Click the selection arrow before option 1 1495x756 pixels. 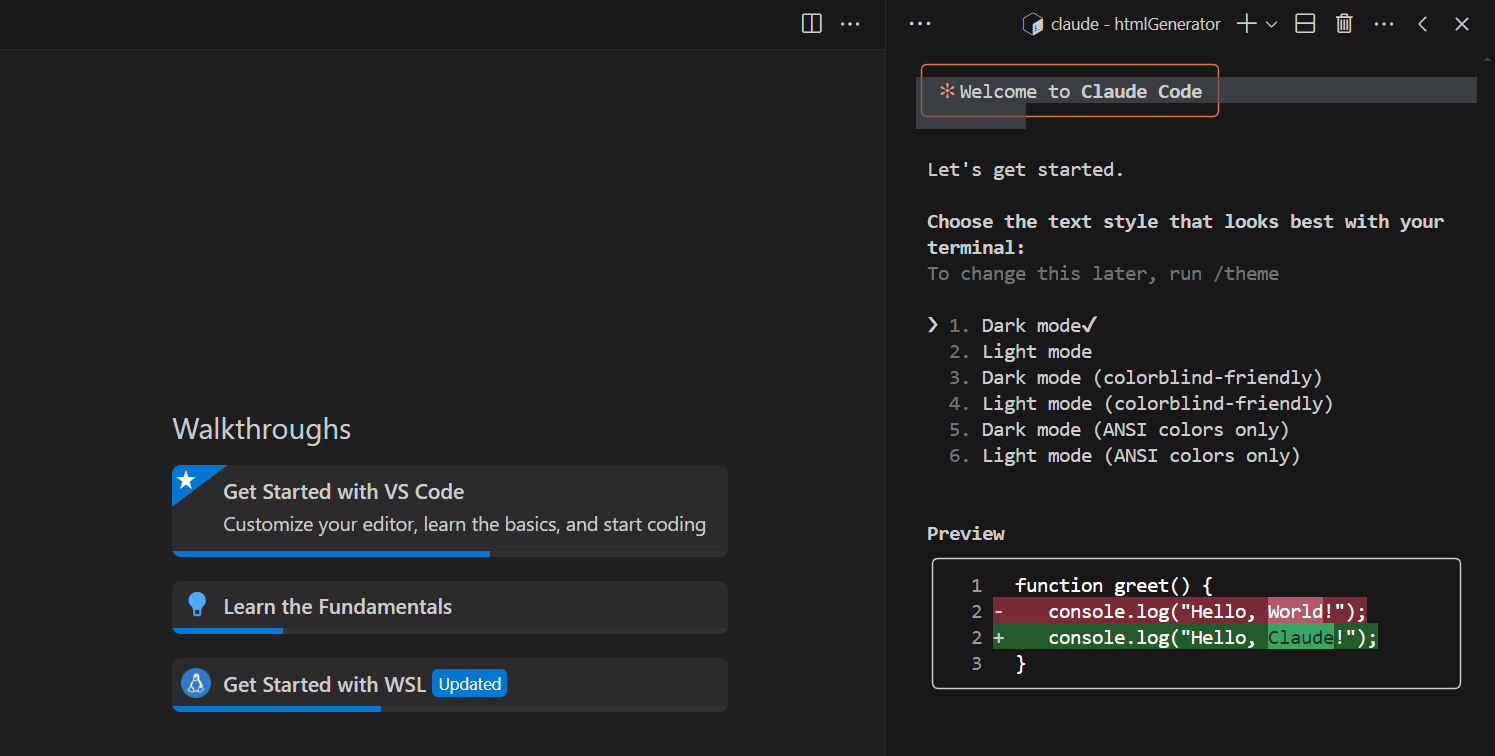[933, 324]
